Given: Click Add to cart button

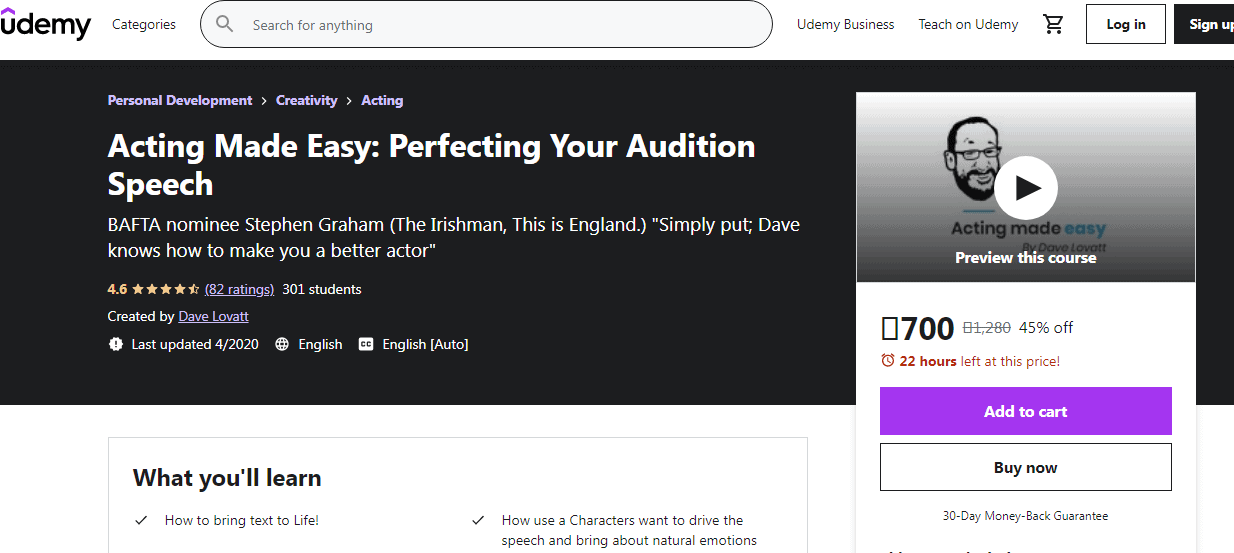Looking at the screenshot, I should point(1026,411).
